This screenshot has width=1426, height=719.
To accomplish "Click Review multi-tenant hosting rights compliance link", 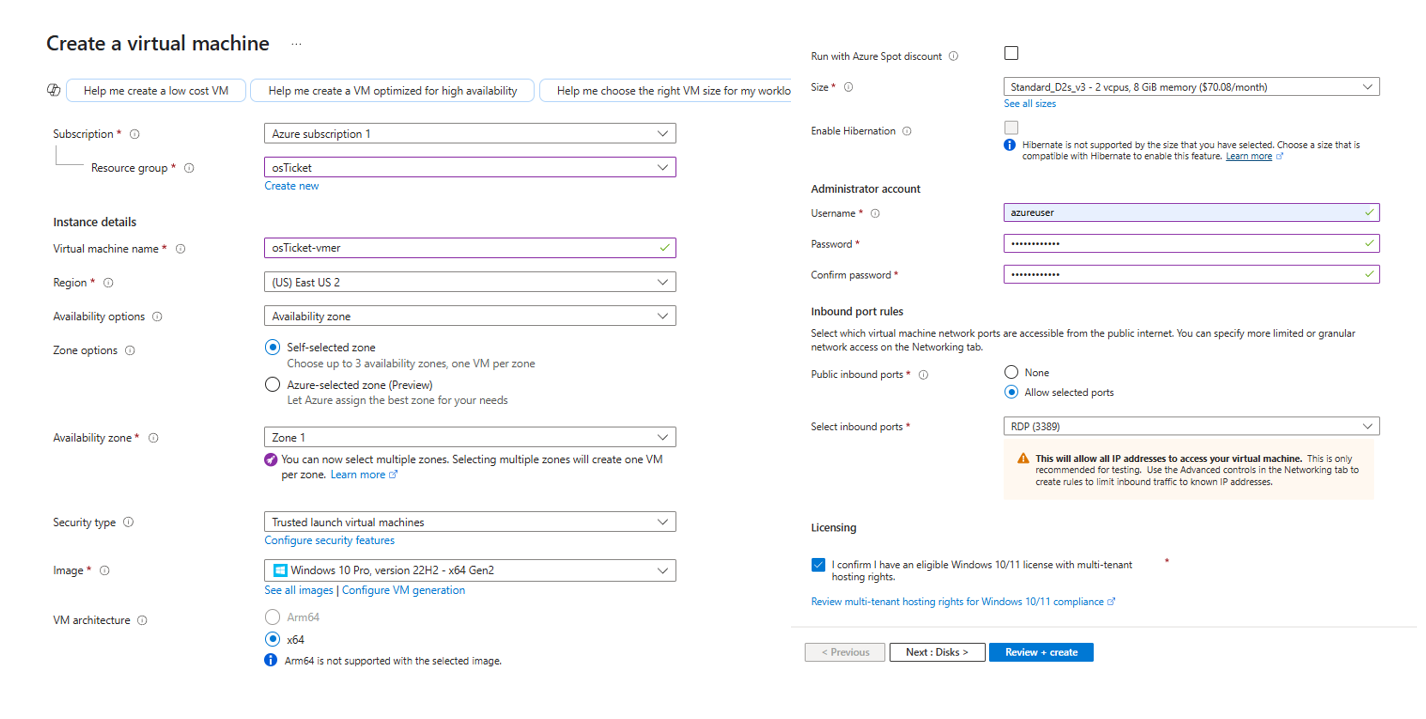I will click(x=963, y=602).
